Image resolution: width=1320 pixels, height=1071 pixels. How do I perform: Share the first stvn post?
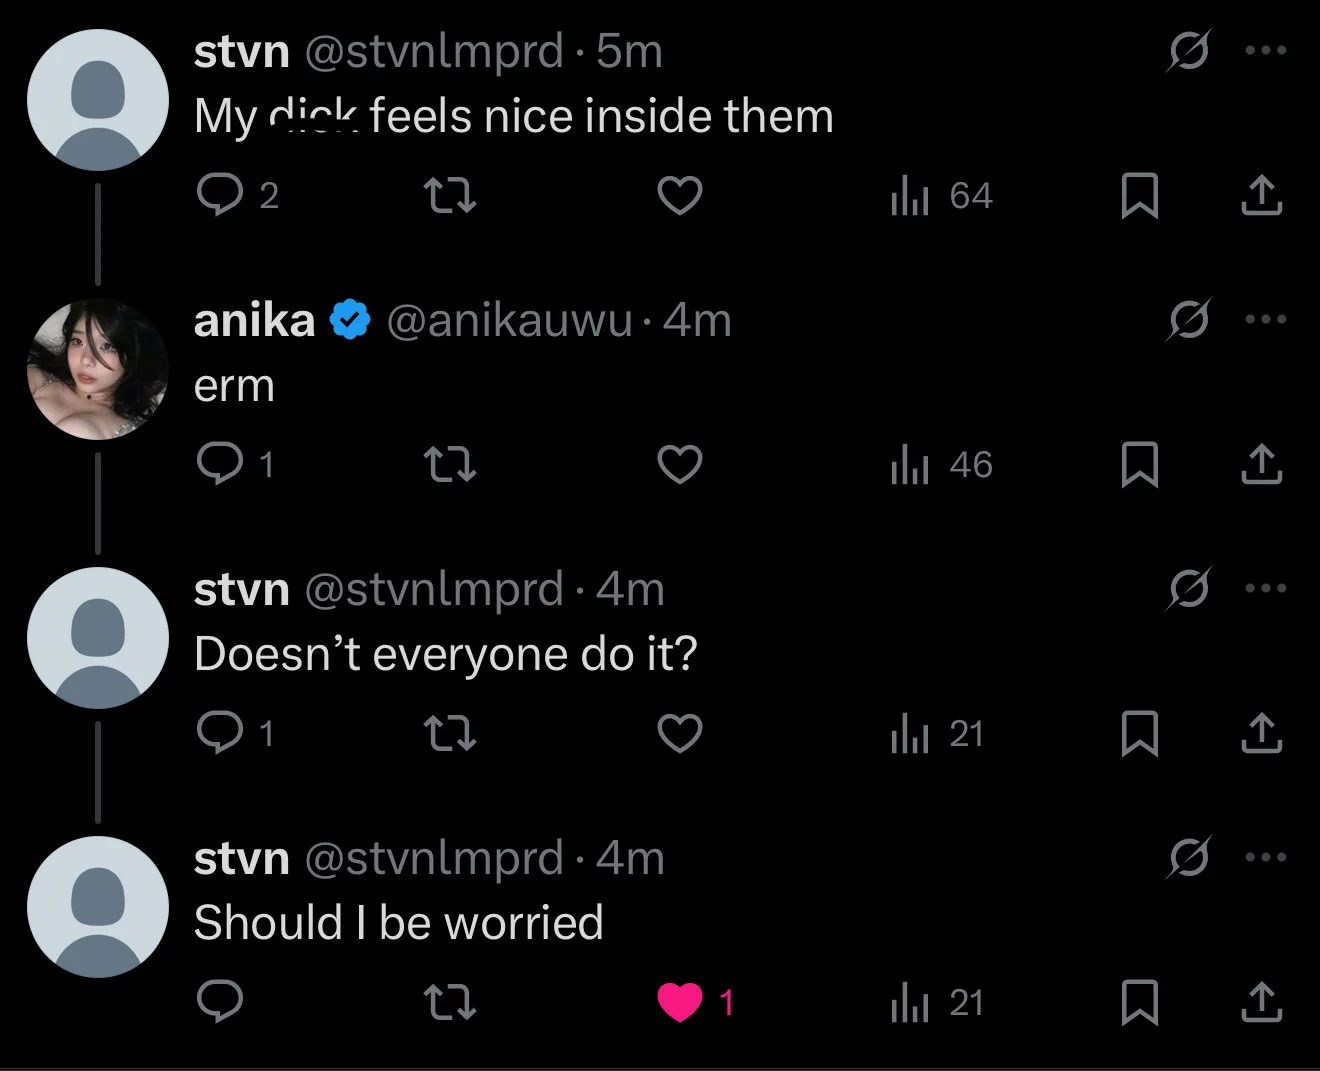[1261, 195]
